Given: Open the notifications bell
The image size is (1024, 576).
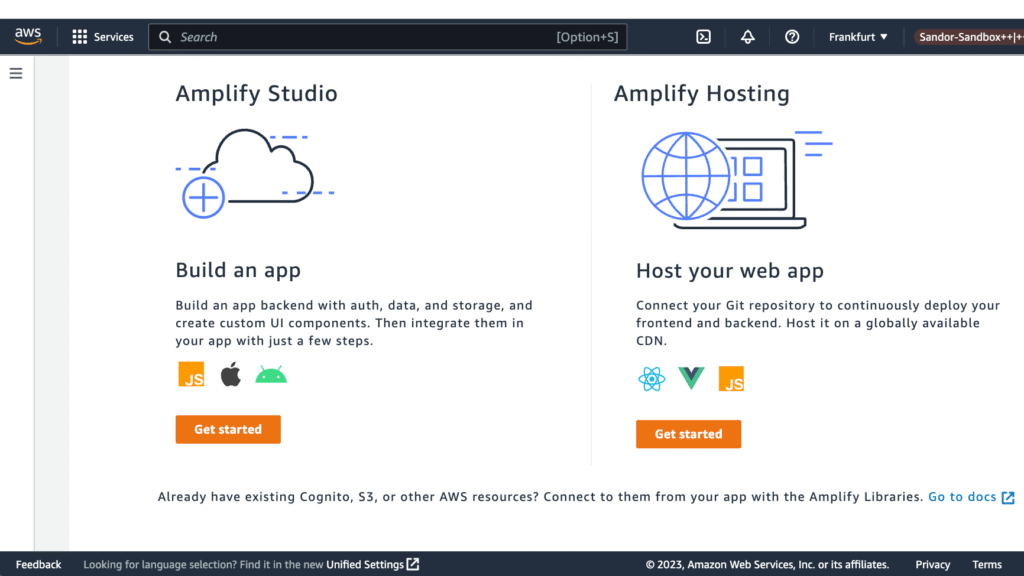Looking at the screenshot, I should [x=748, y=37].
